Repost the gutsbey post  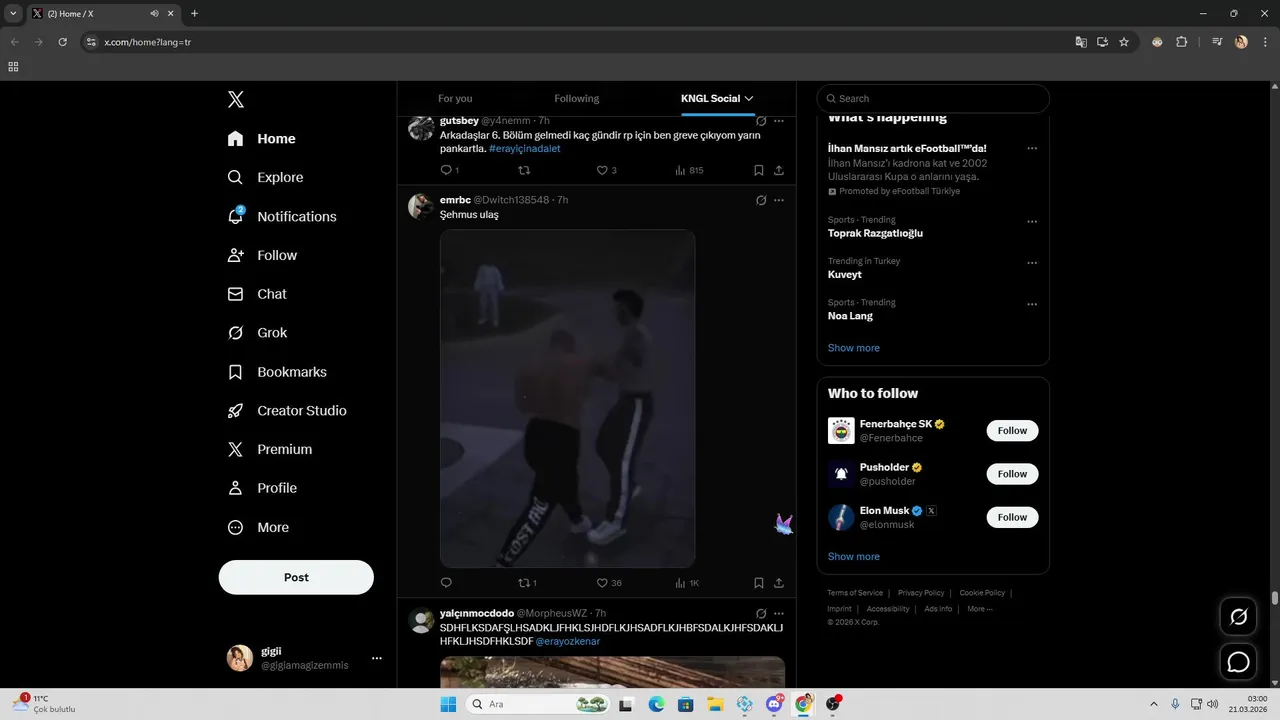pos(524,170)
